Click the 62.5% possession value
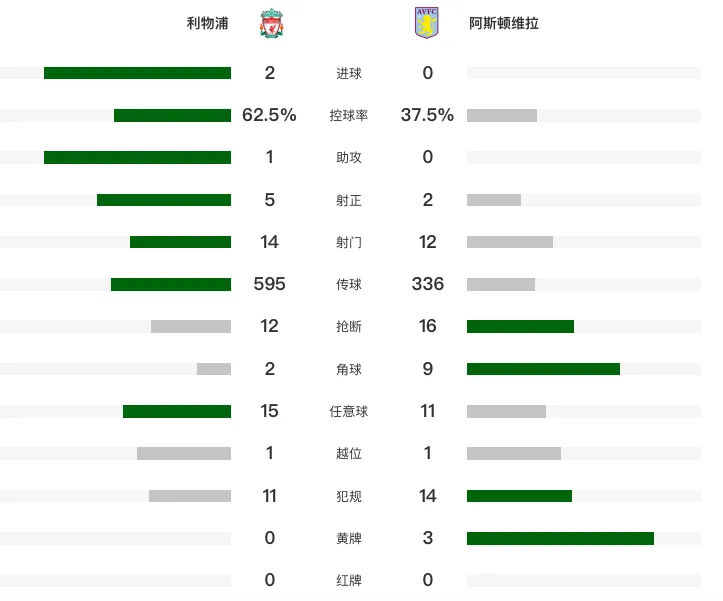The width and height of the screenshot is (723, 601). tap(269, 115)
